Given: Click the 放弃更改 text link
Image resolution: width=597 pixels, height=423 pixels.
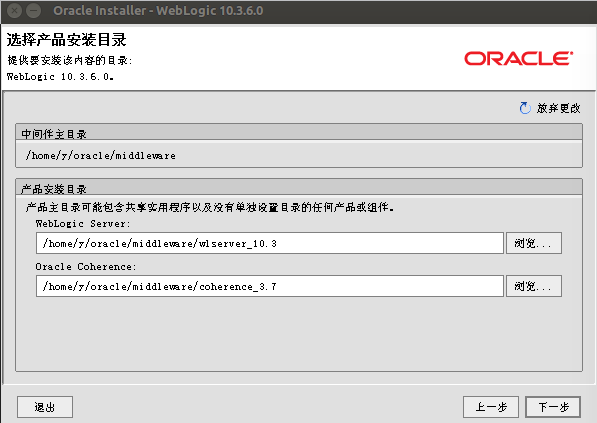Looking at the screenshot, I should [559, 108].
